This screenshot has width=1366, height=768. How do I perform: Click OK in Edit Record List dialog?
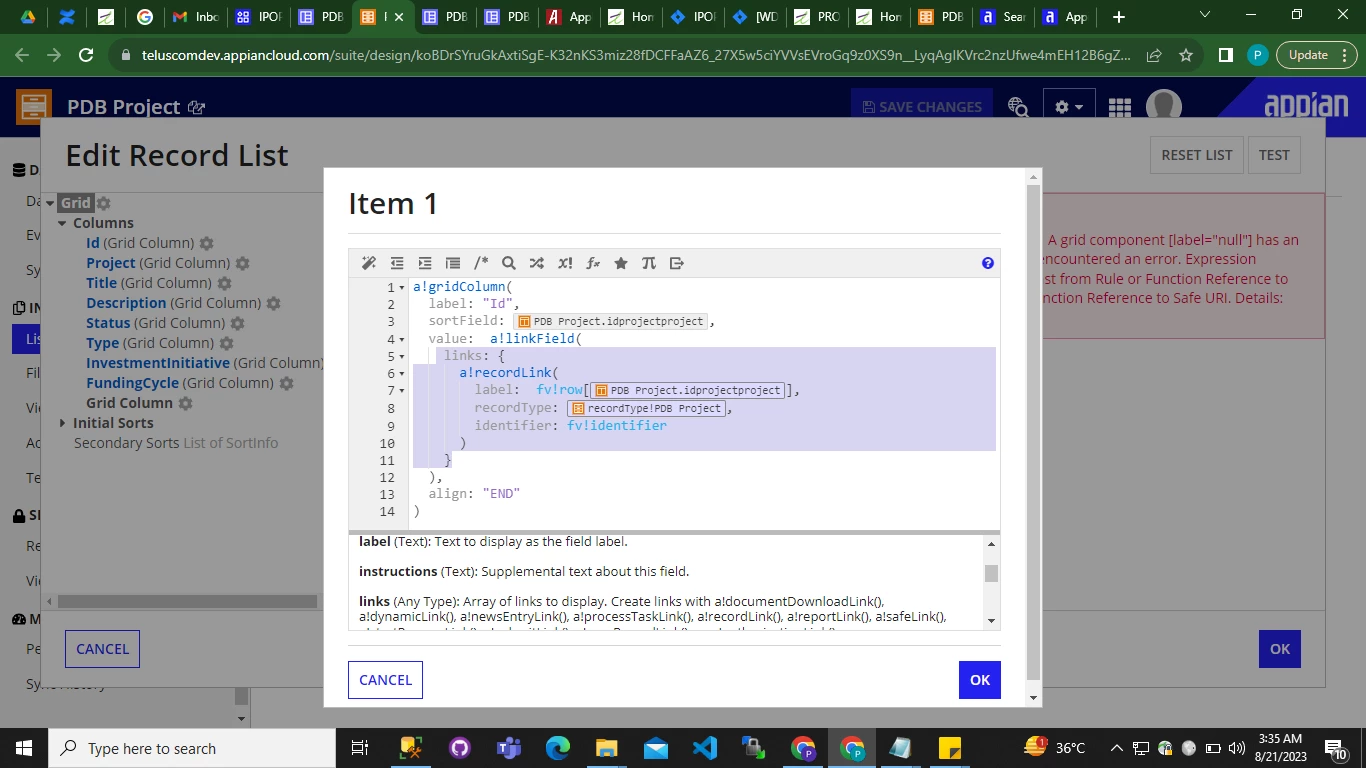[x=1280, y=649]
